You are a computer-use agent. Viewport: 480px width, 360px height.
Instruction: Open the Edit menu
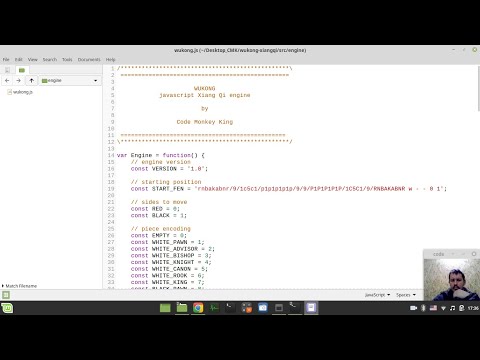point(18,59)
